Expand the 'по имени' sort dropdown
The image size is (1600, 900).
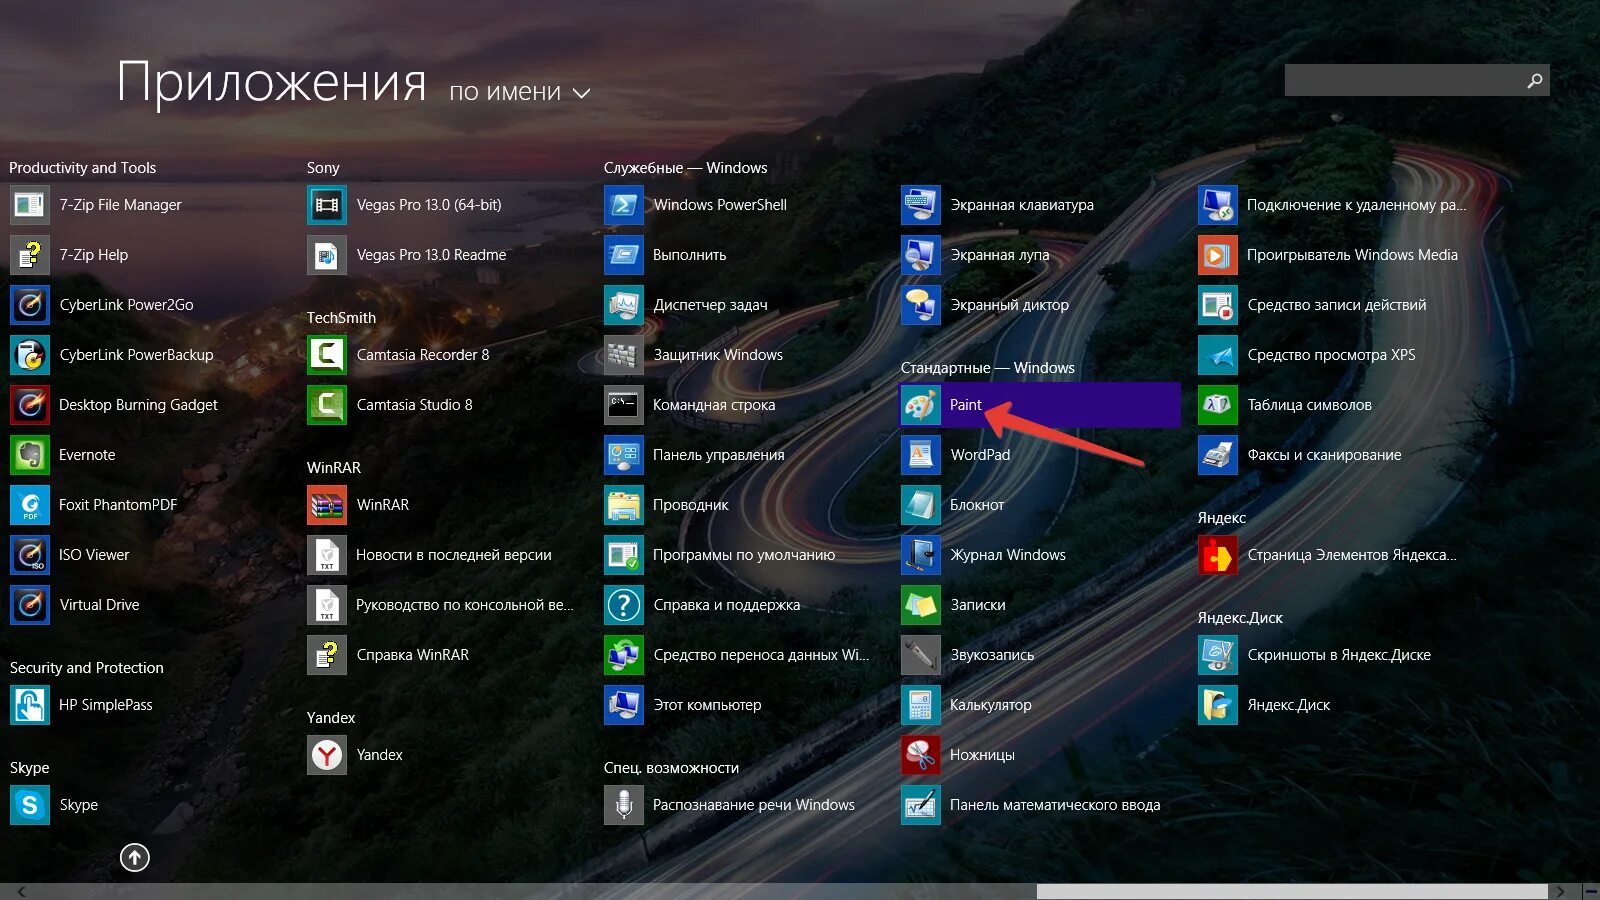pos(520,92)
